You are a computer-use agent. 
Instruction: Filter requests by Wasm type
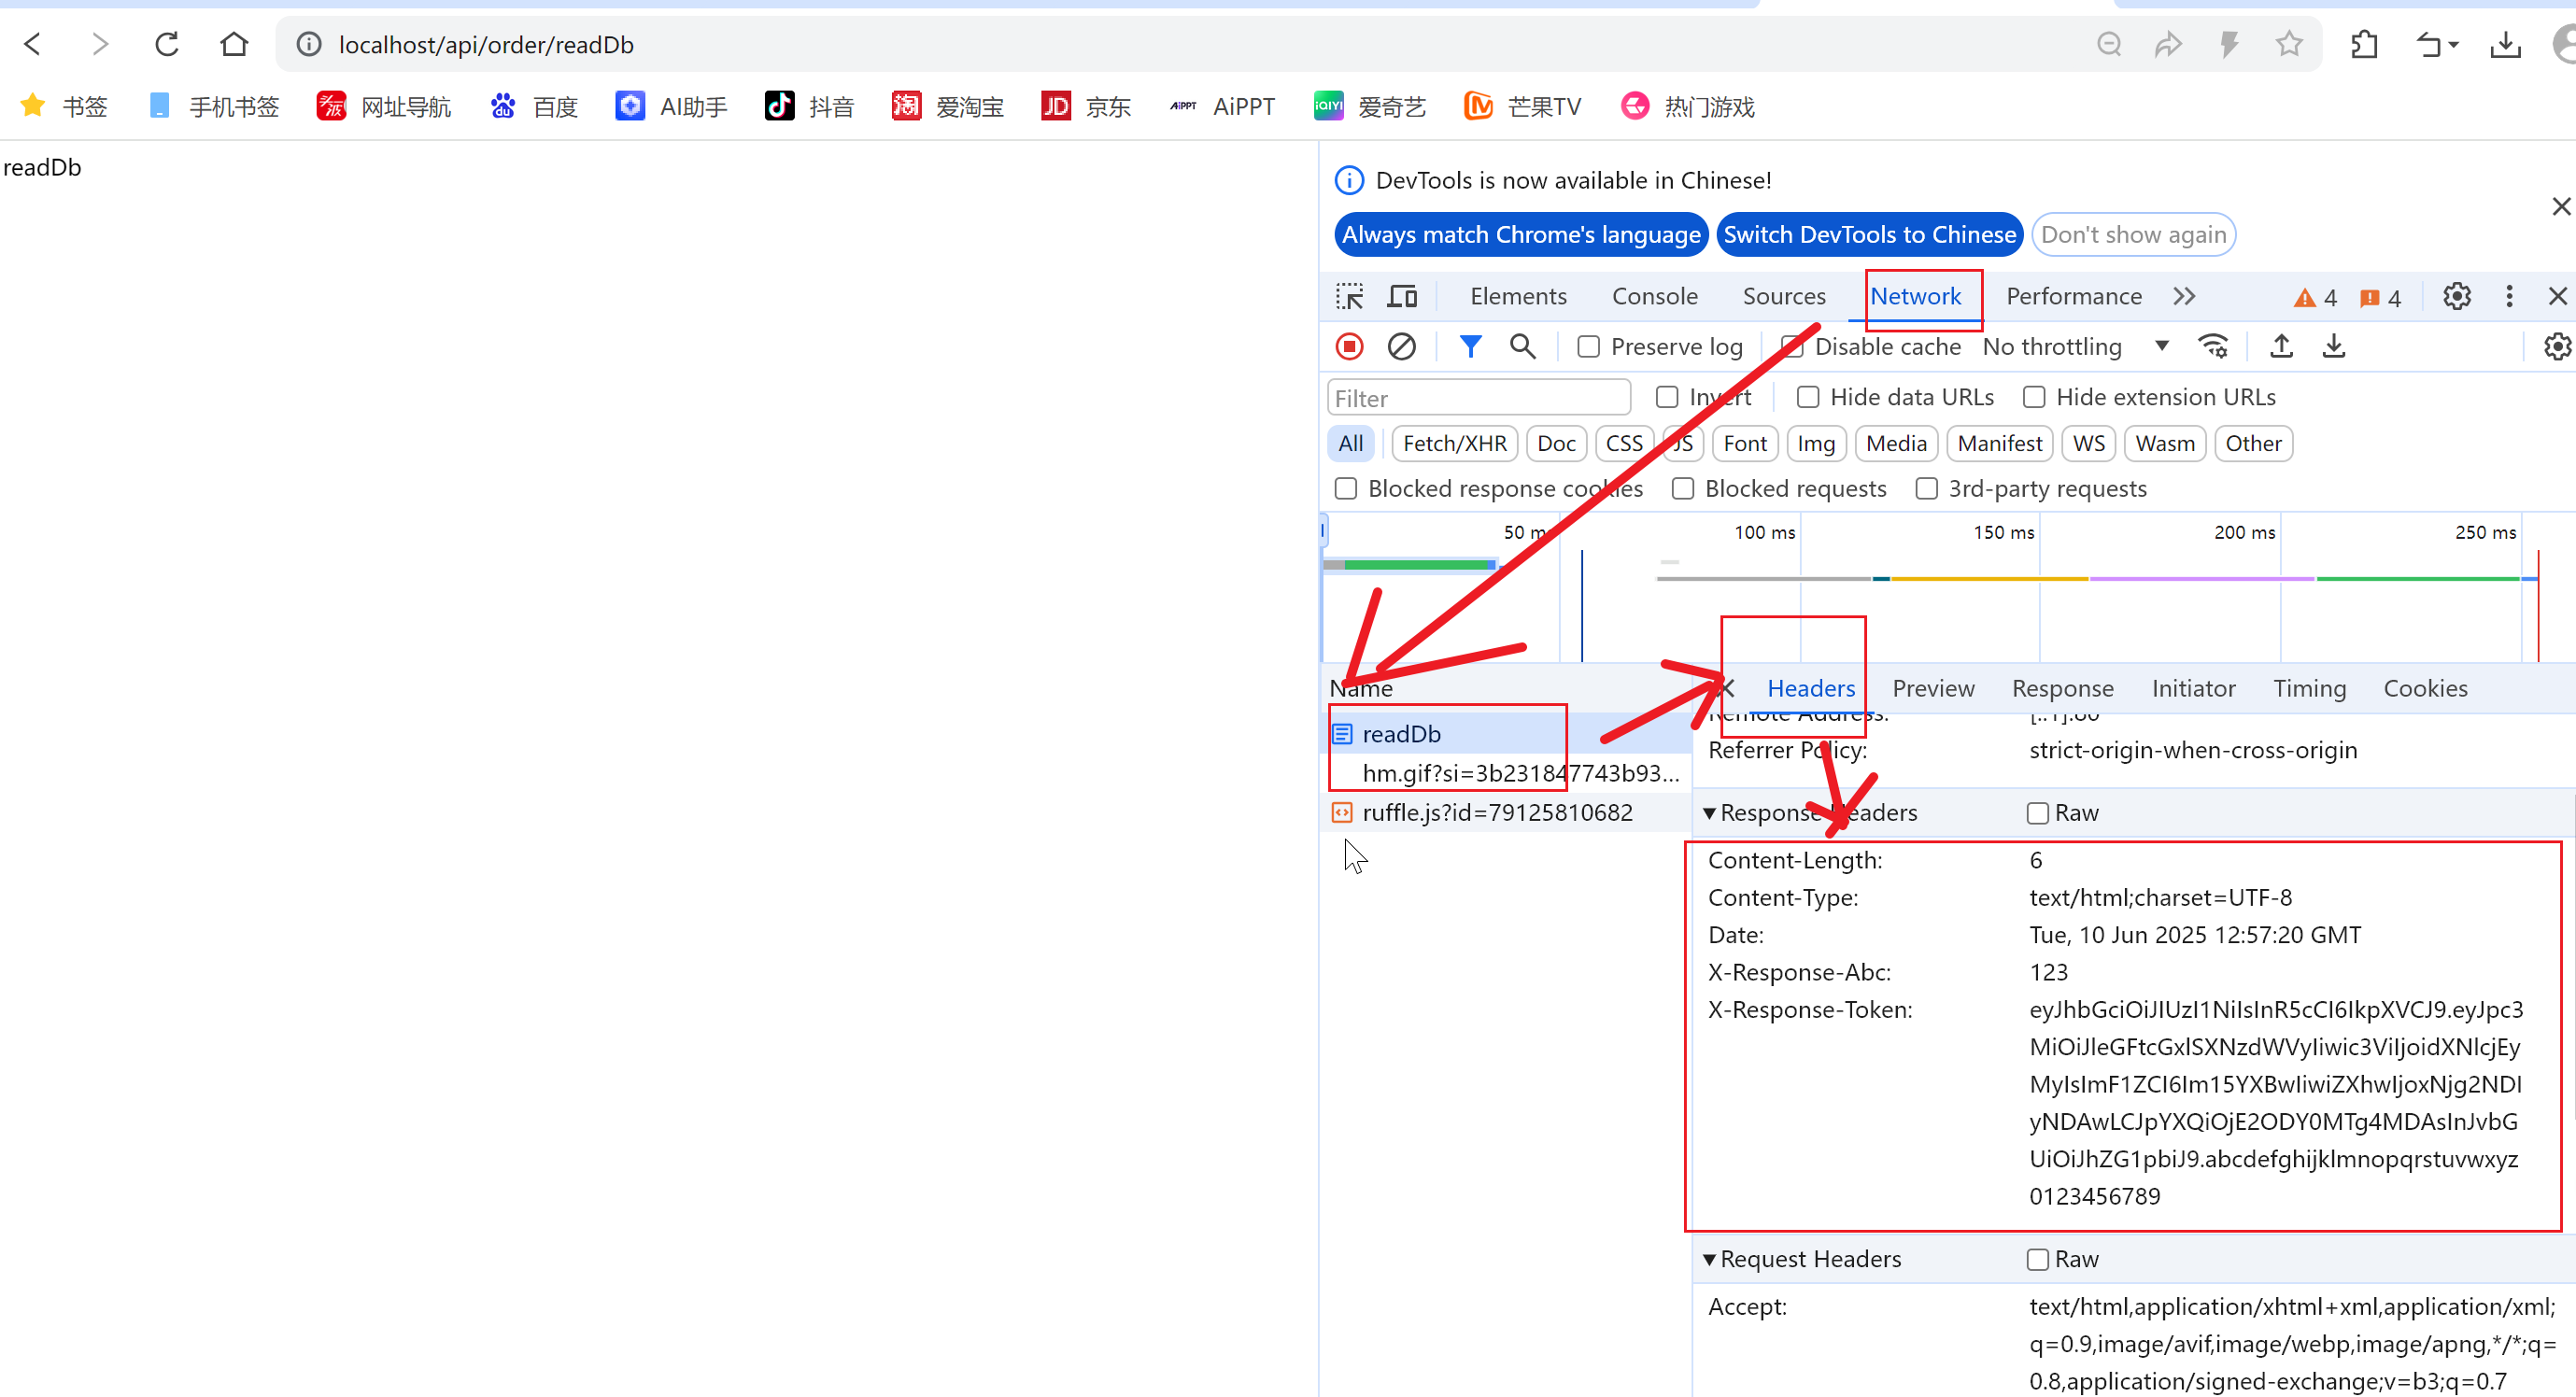[x=2163, y=443]
